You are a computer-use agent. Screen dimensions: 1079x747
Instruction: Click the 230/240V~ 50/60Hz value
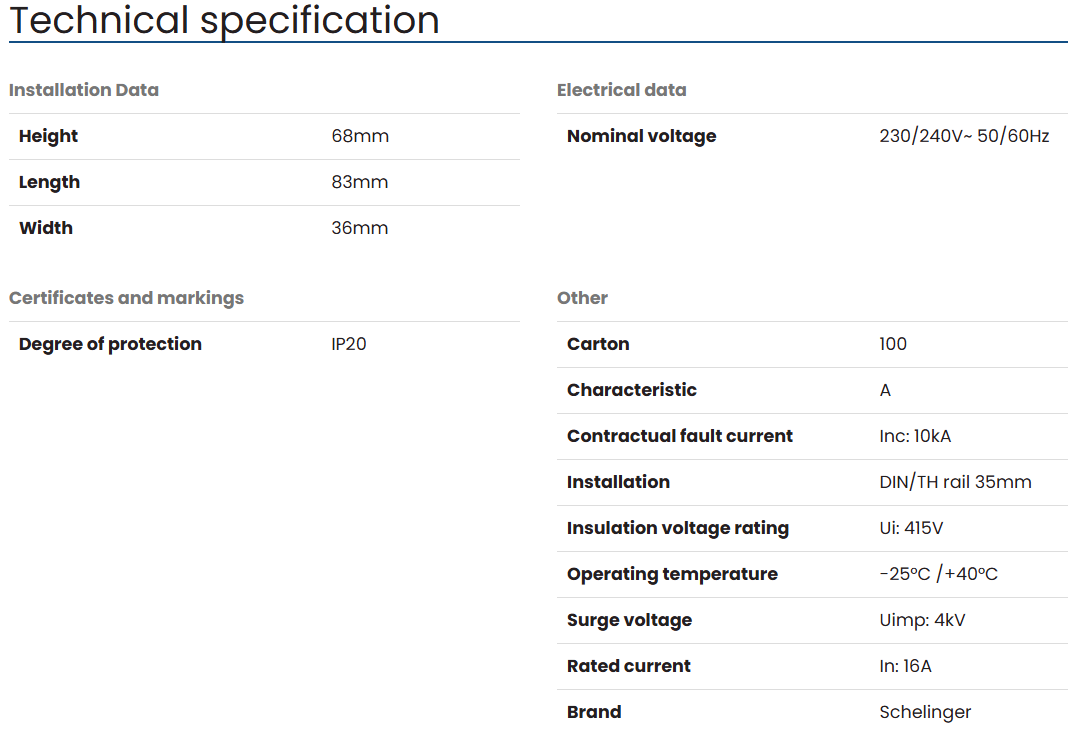pos(964,136)
